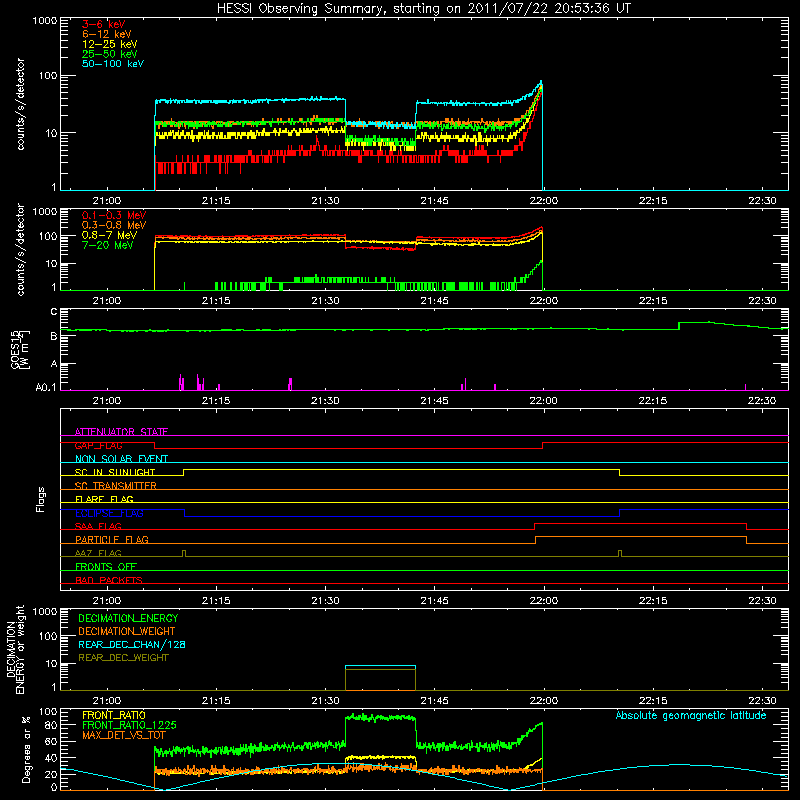Viewport: 800px width, 800px height.
Task: Click the FRONT_RATIO_1225 legend label
Action: click(x=129, y=725)
